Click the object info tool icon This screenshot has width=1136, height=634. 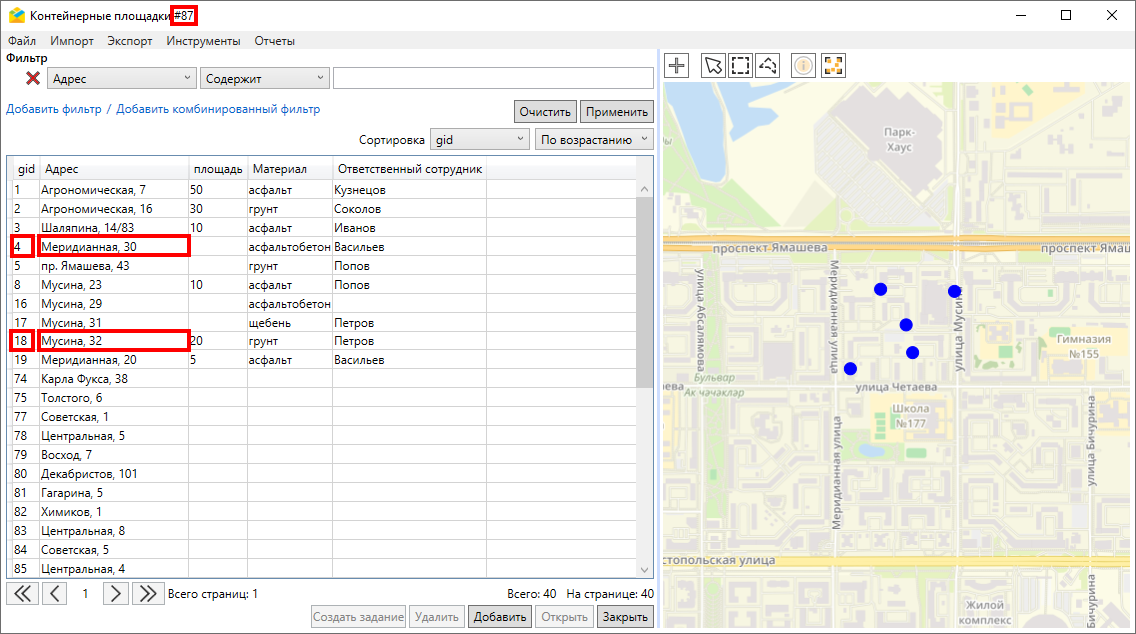[803, 66]
